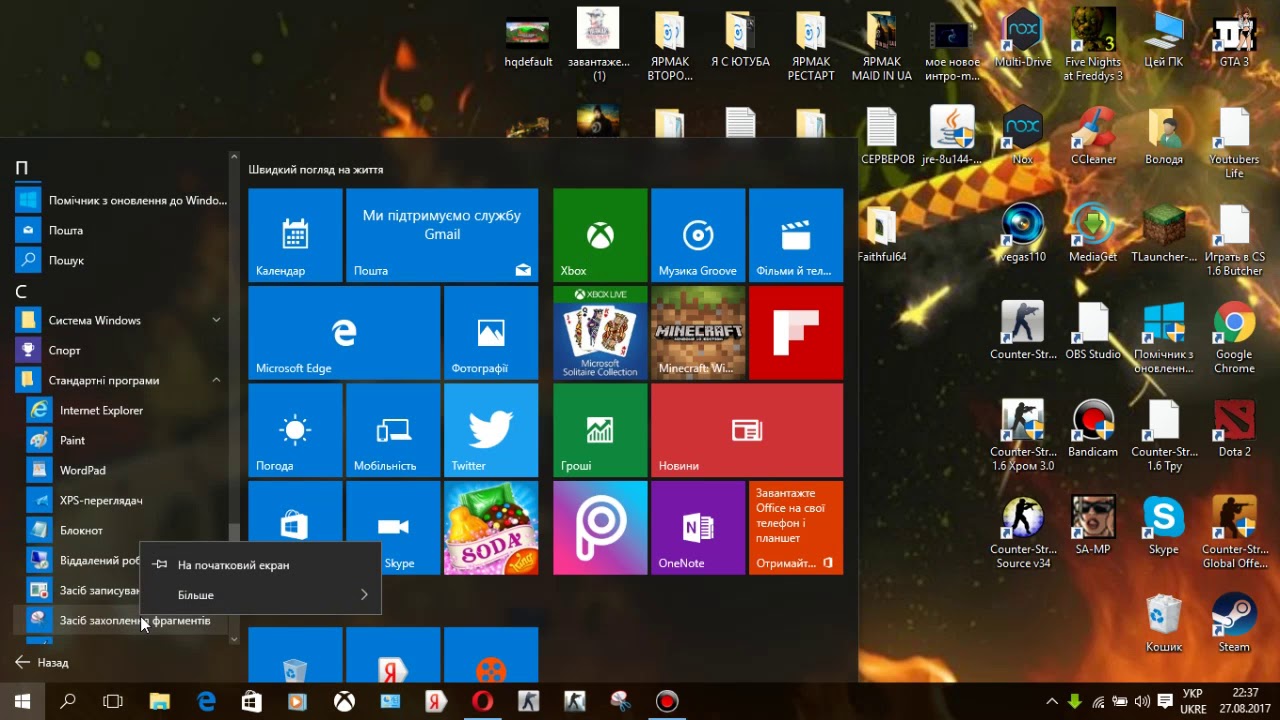This screenshot has width=1280, height=720.
Task: Open the volume control in tray
Action: tap(1142, 702)
